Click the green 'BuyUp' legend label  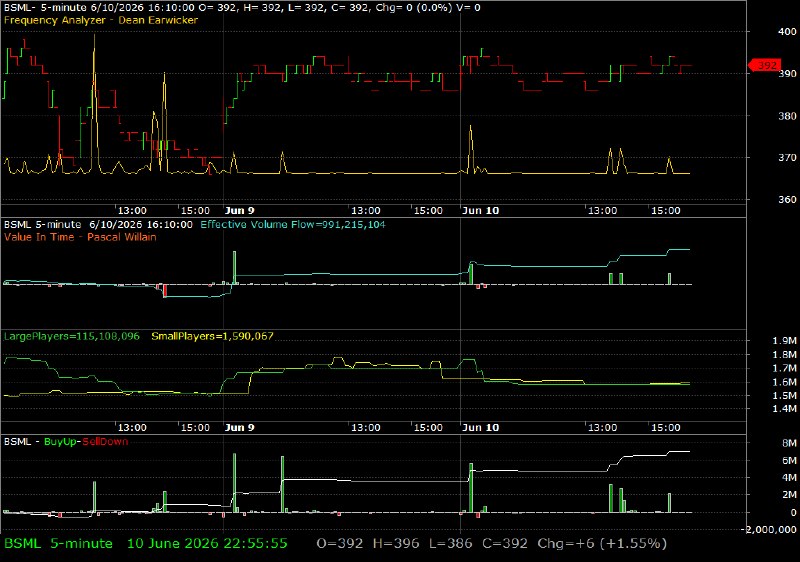pos(60,442)
